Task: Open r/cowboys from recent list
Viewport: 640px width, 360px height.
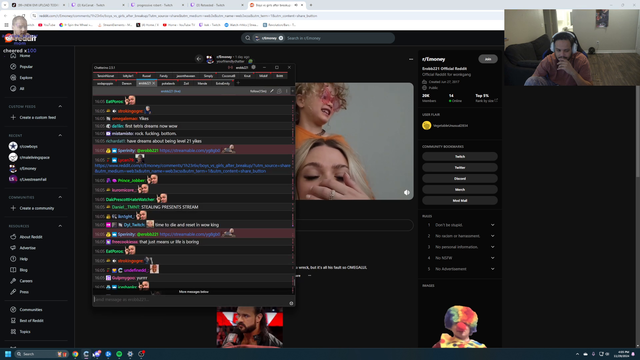Action: pyautogui.click(x=28, y=147)
